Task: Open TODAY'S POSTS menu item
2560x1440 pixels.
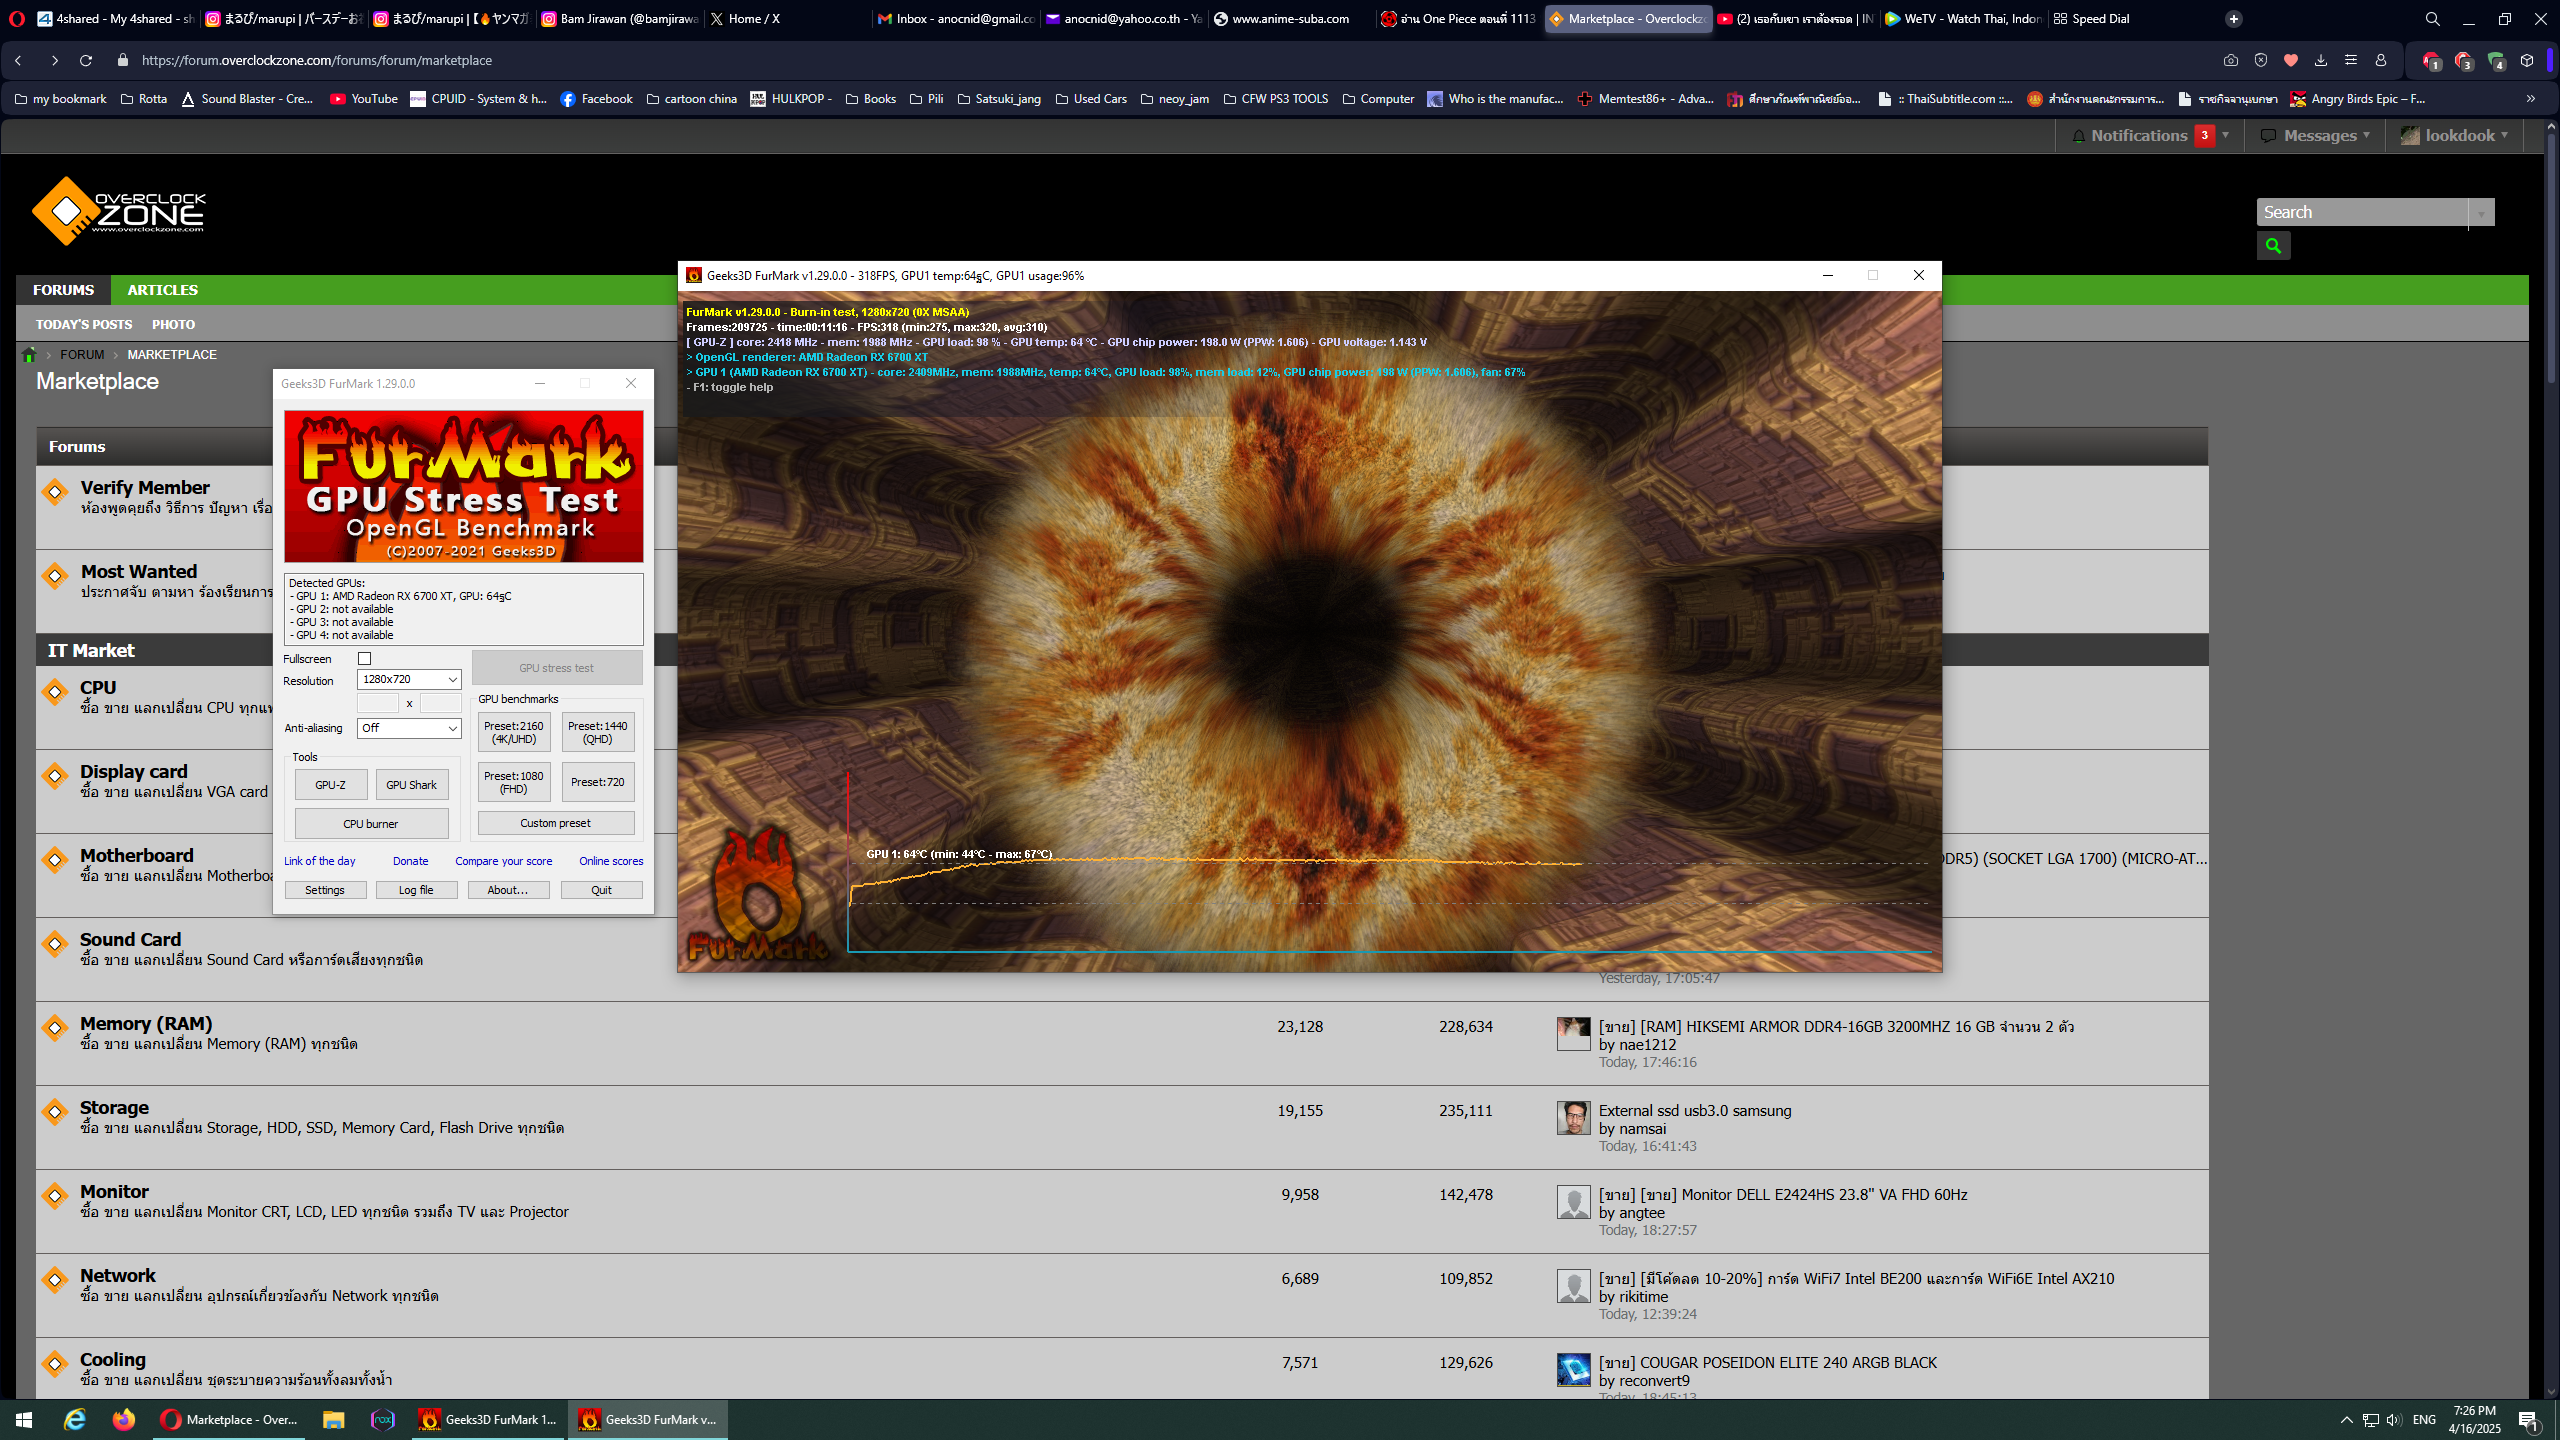Action: coord(84,325)
